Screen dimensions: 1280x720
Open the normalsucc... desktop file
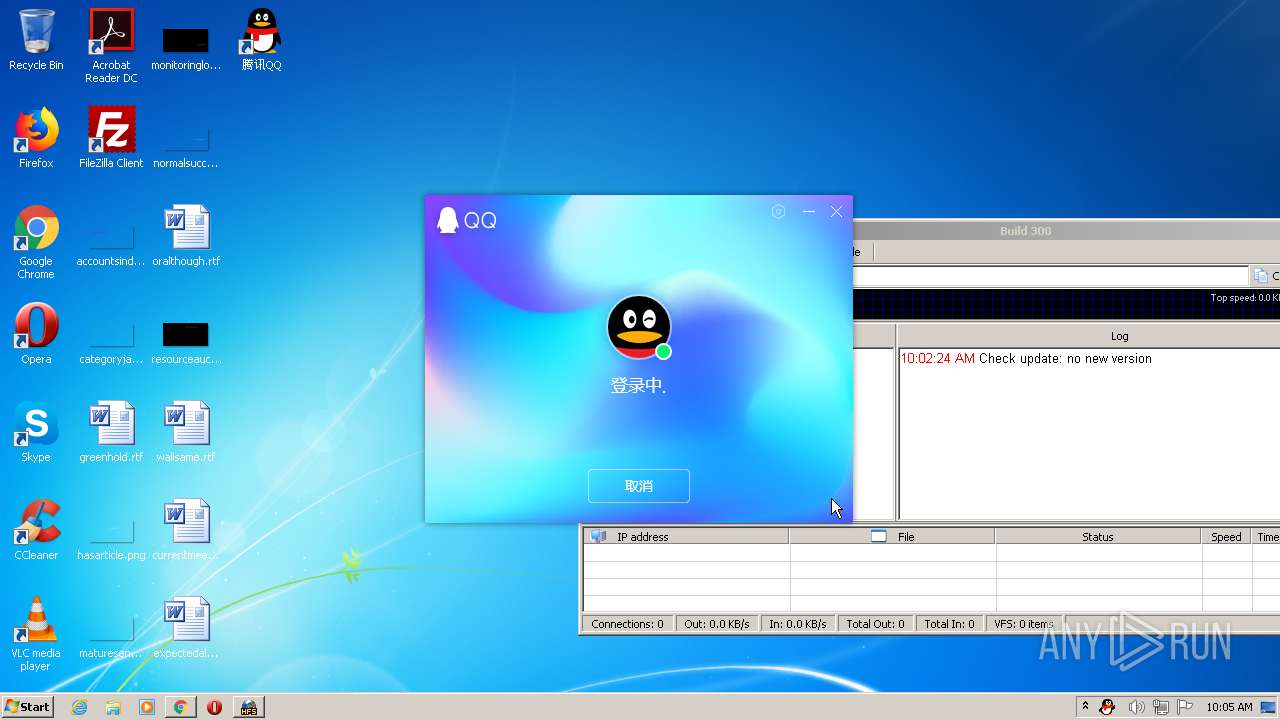click(x=186, y=146)
